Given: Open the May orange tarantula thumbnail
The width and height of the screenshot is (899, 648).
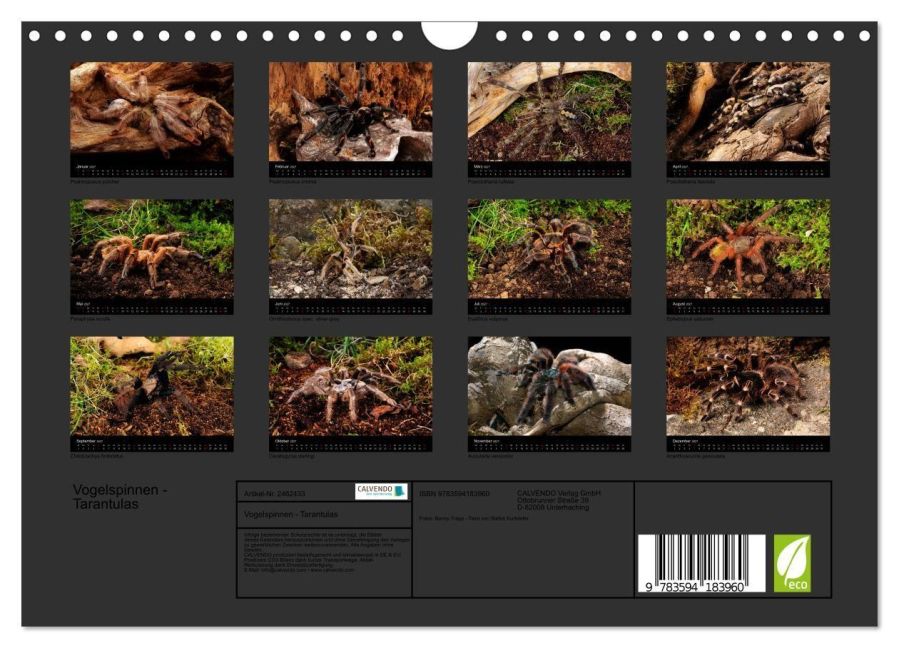Looking at the screenshot, I should click(x=152, y=249).
